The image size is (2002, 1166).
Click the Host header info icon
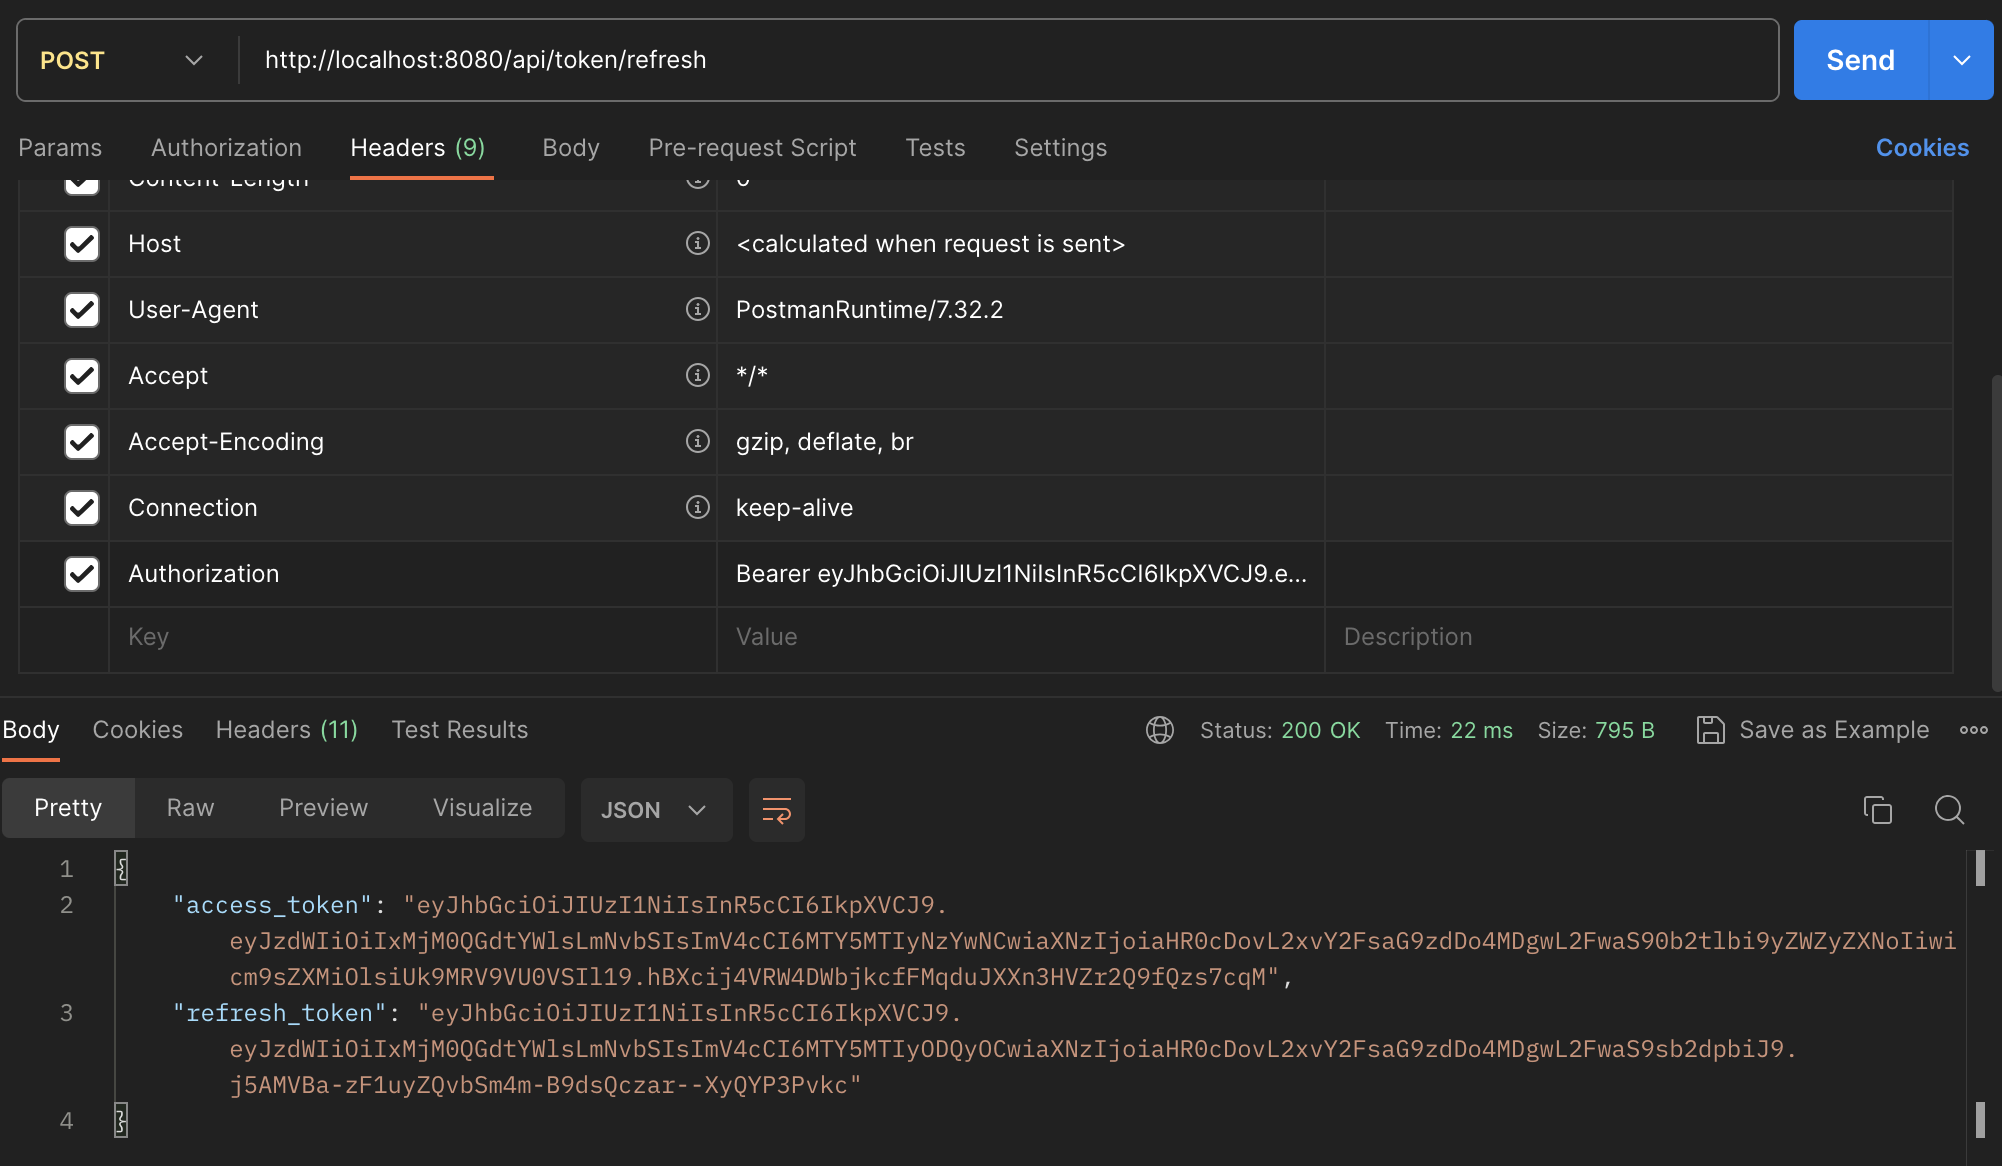click(698, 243)
